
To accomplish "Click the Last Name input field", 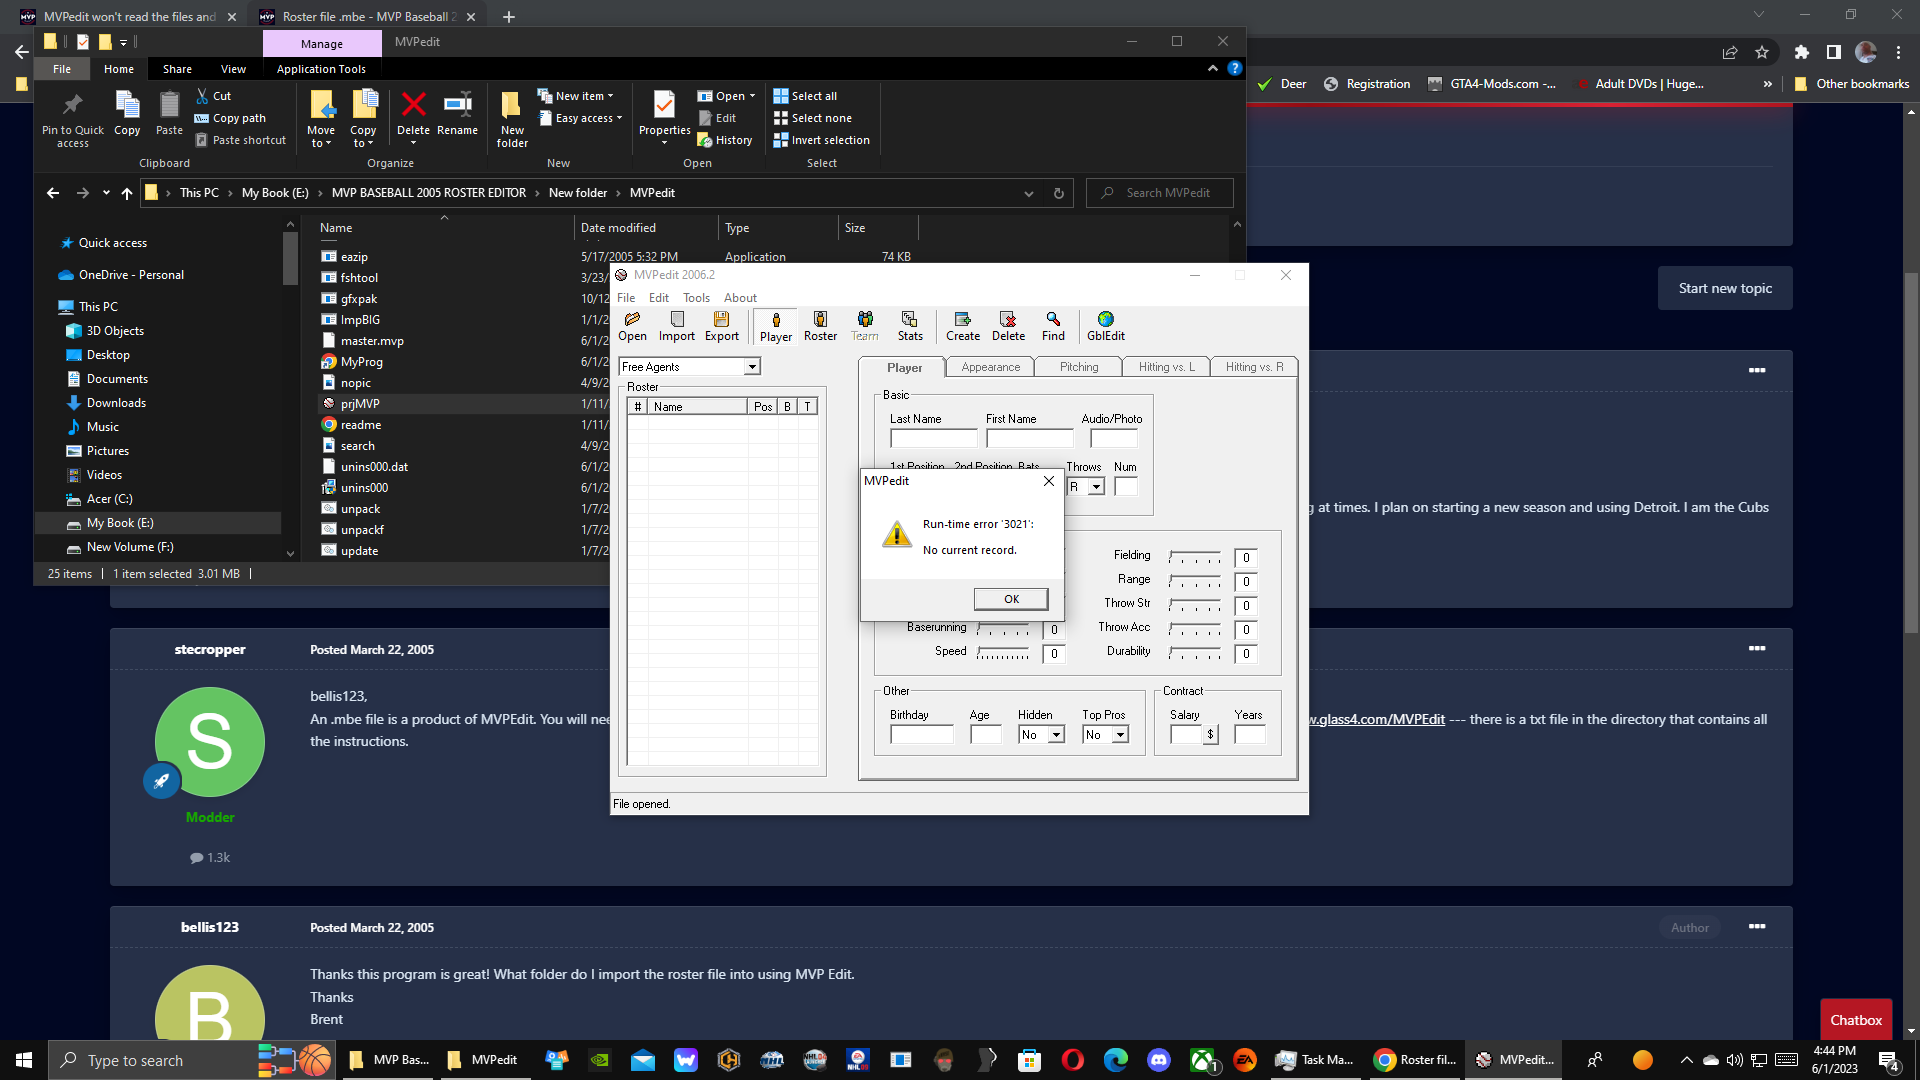I will (934, 438).
